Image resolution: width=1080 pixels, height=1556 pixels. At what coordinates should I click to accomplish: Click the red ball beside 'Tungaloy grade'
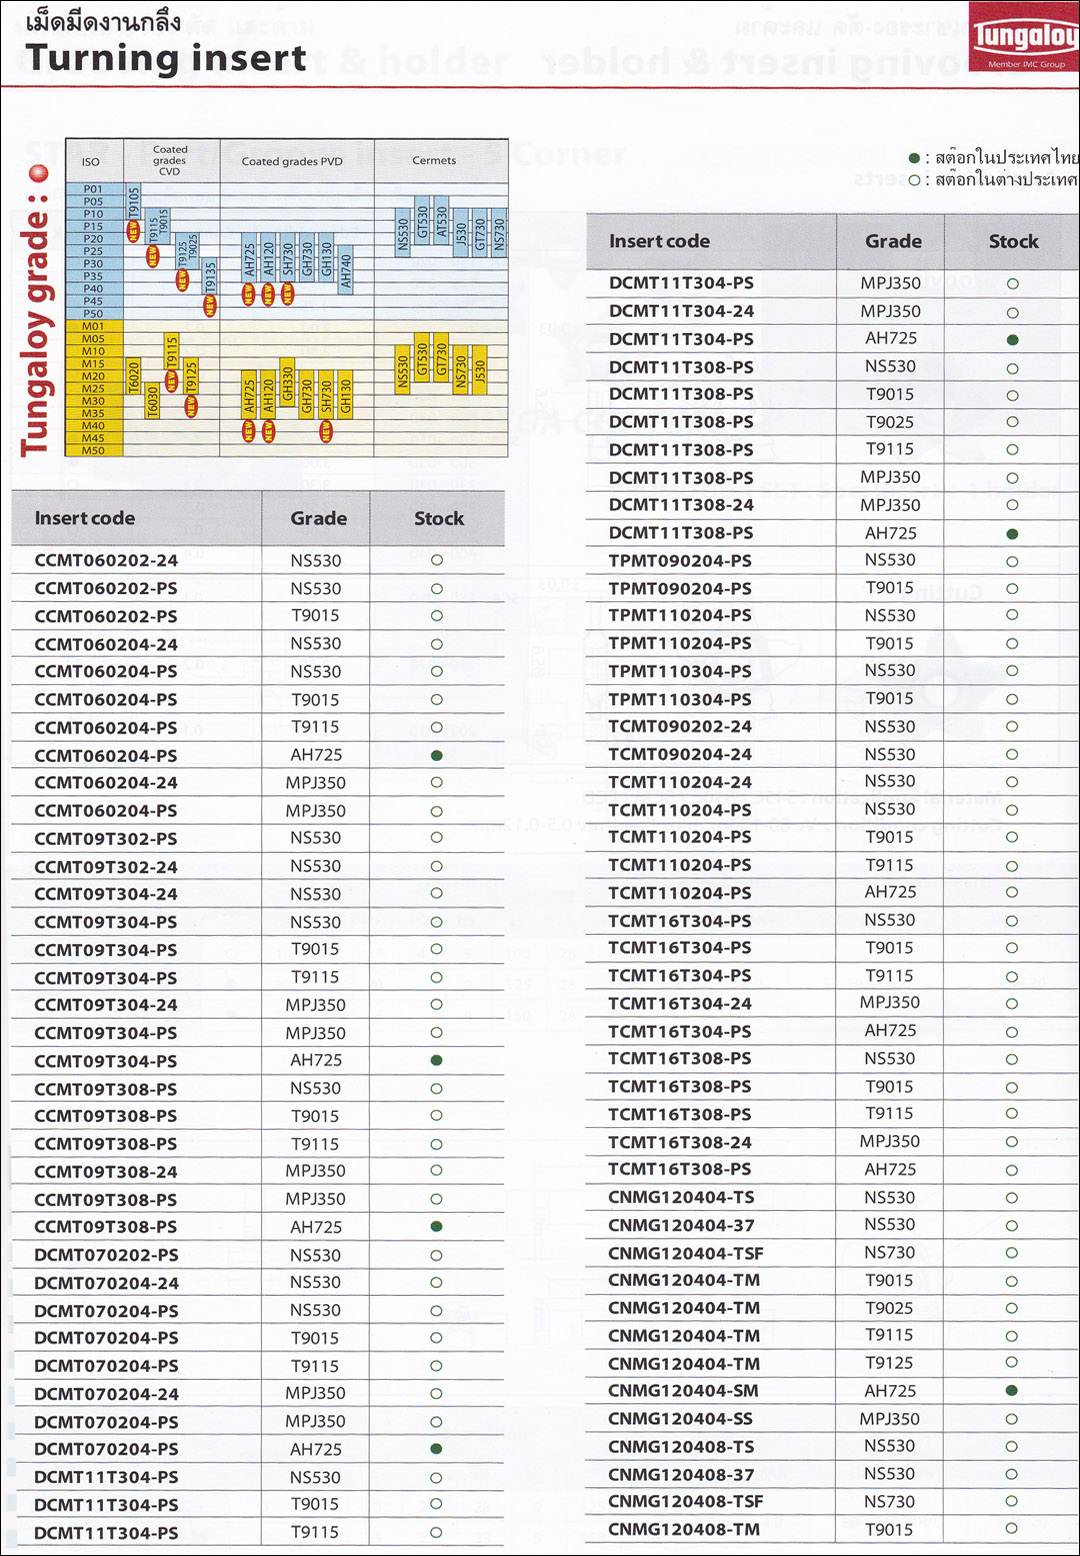click(39, 174)
